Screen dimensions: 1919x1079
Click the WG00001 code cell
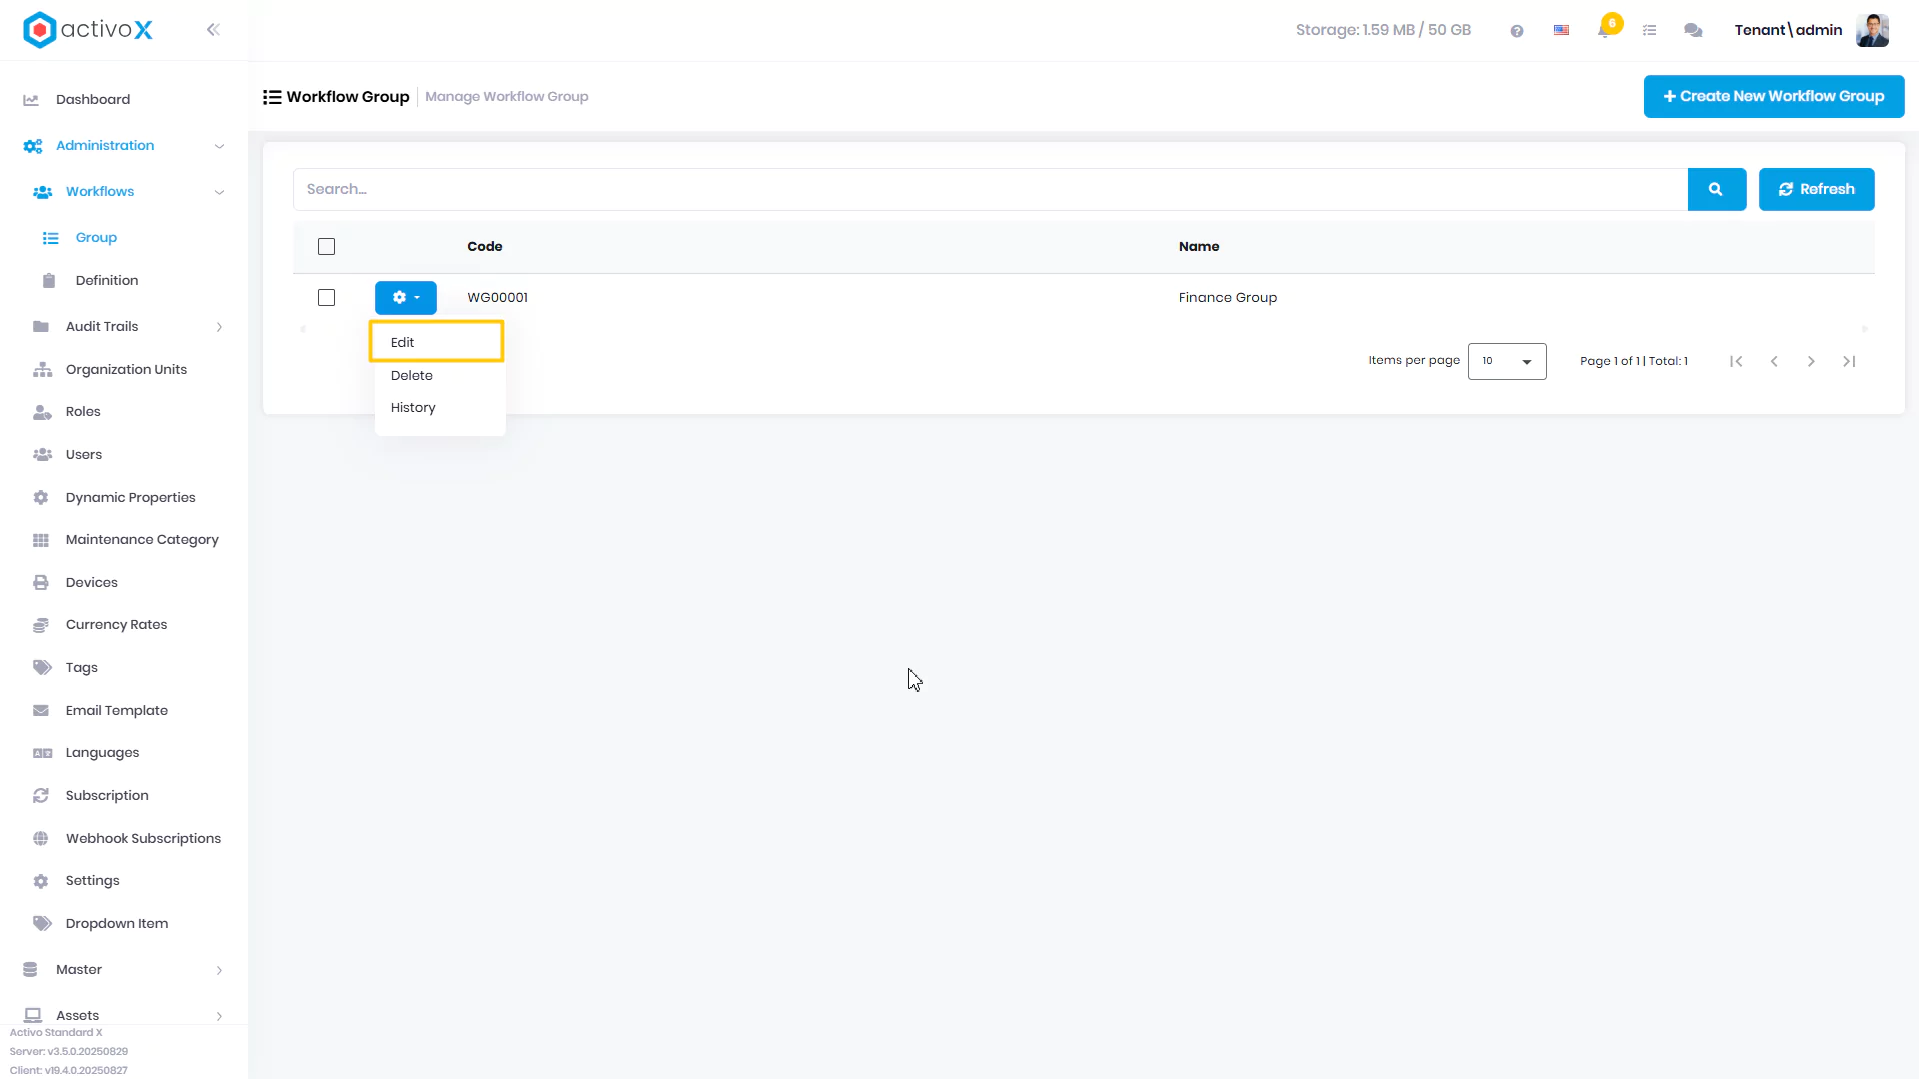click(498, 298)
